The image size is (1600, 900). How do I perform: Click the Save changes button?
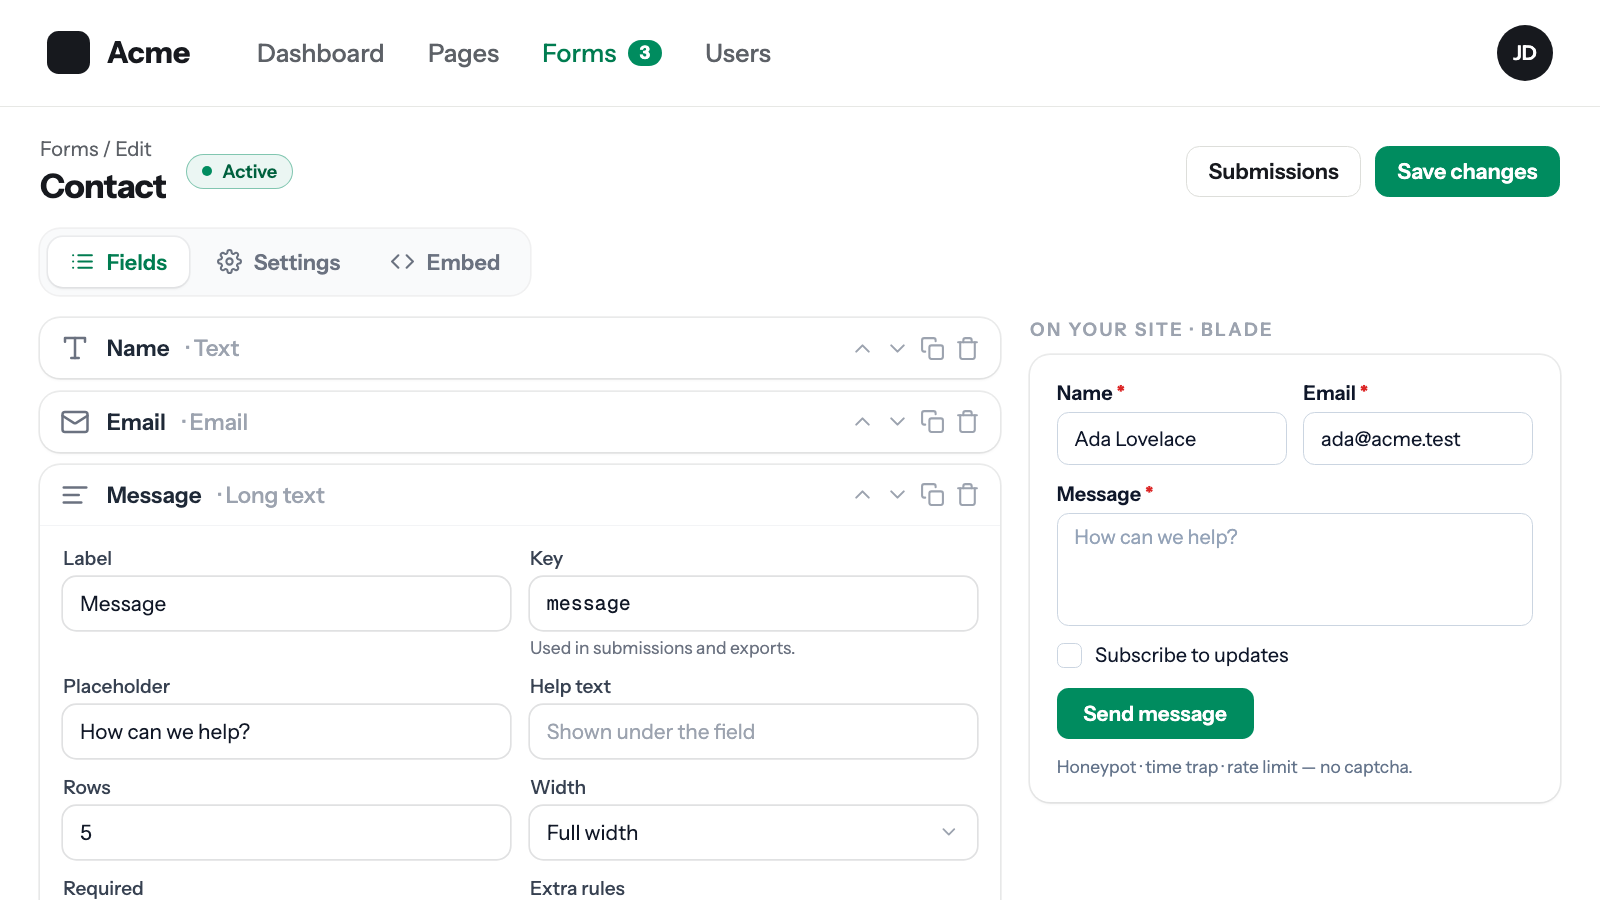coord(1467,172)
